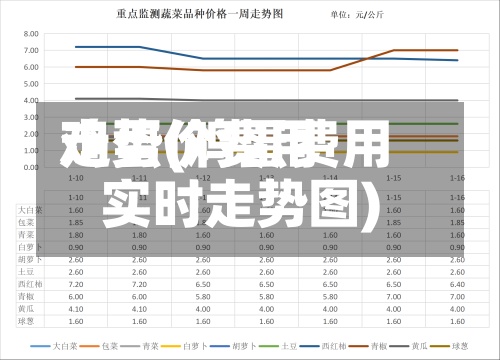Screen dimensions: 500x360
Task: Click the 西红柿 row header in the table
Action: [30, 284]
